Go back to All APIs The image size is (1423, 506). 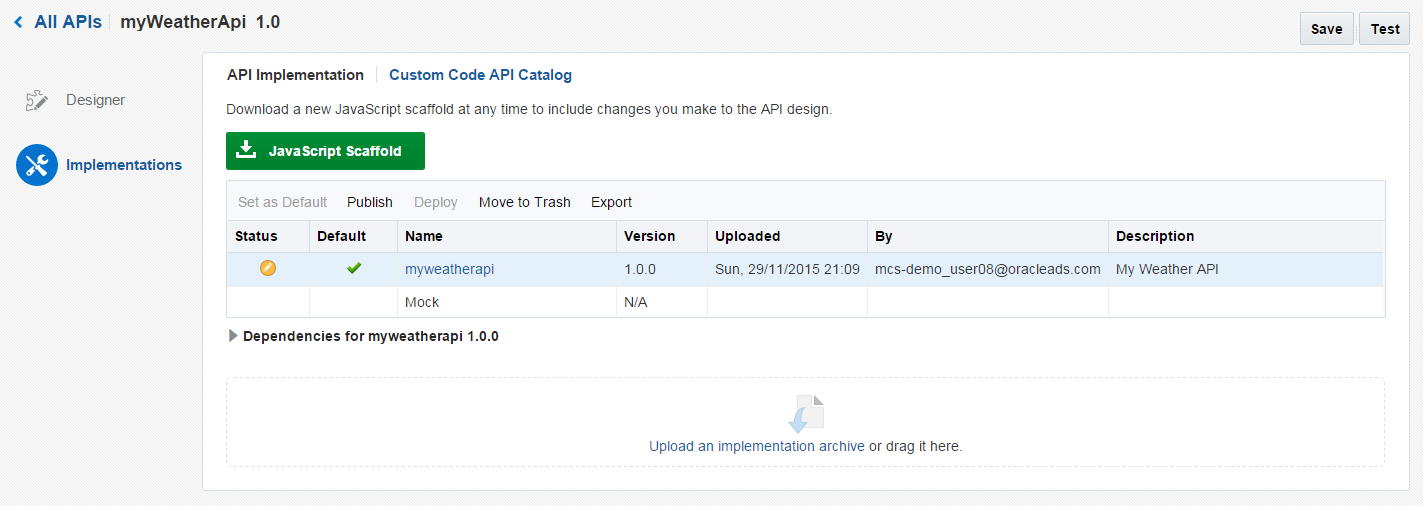point(67,22)
